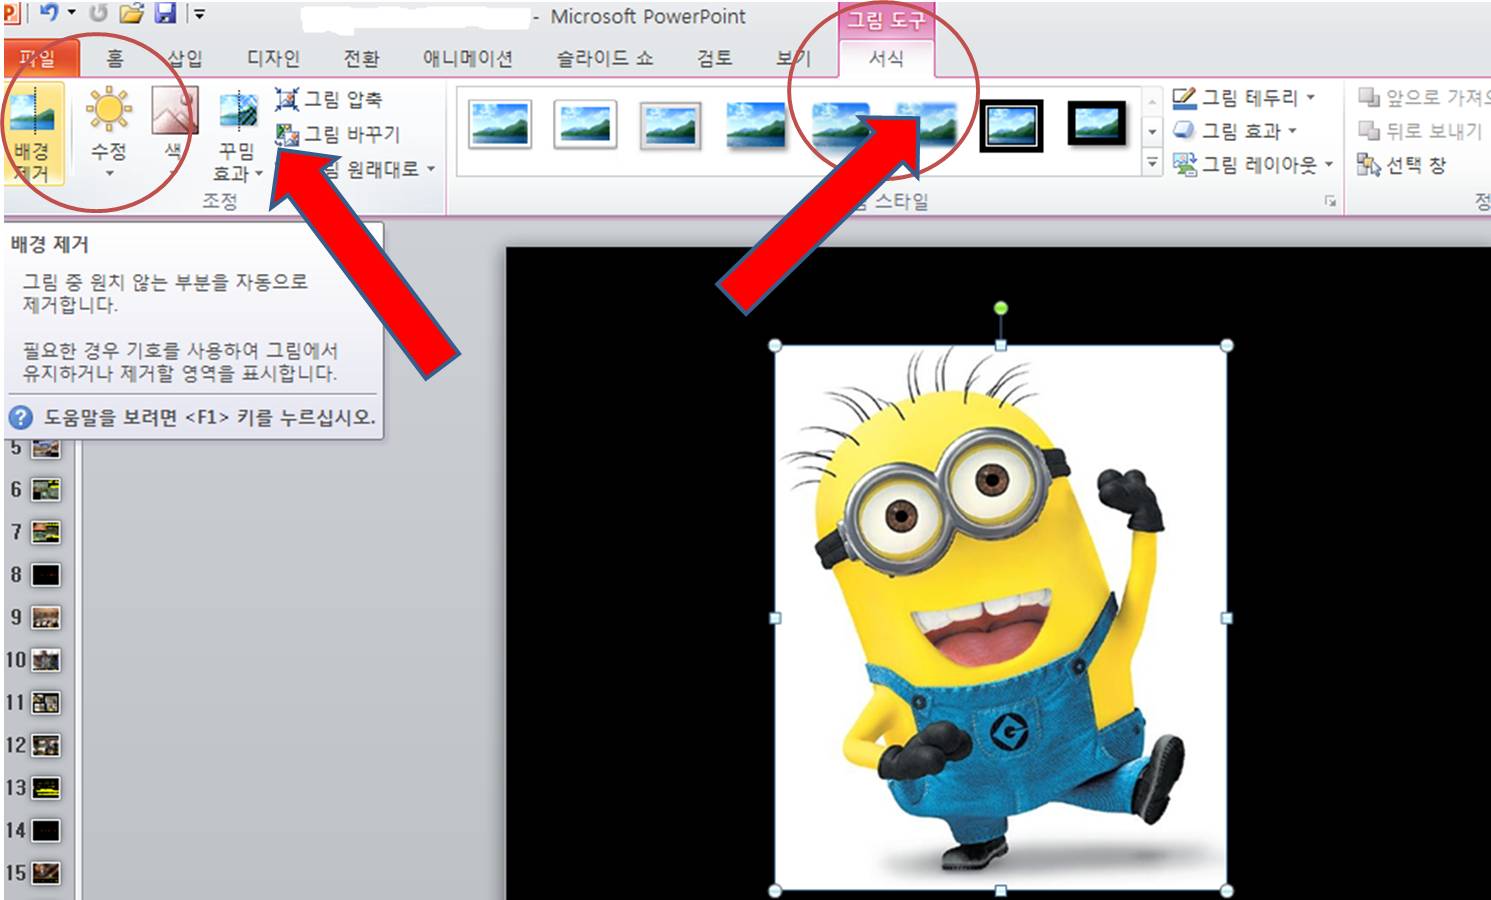
Task: Switch to the Slide Show (슬라이드 쇼) tab
Action: pos(604,58)
